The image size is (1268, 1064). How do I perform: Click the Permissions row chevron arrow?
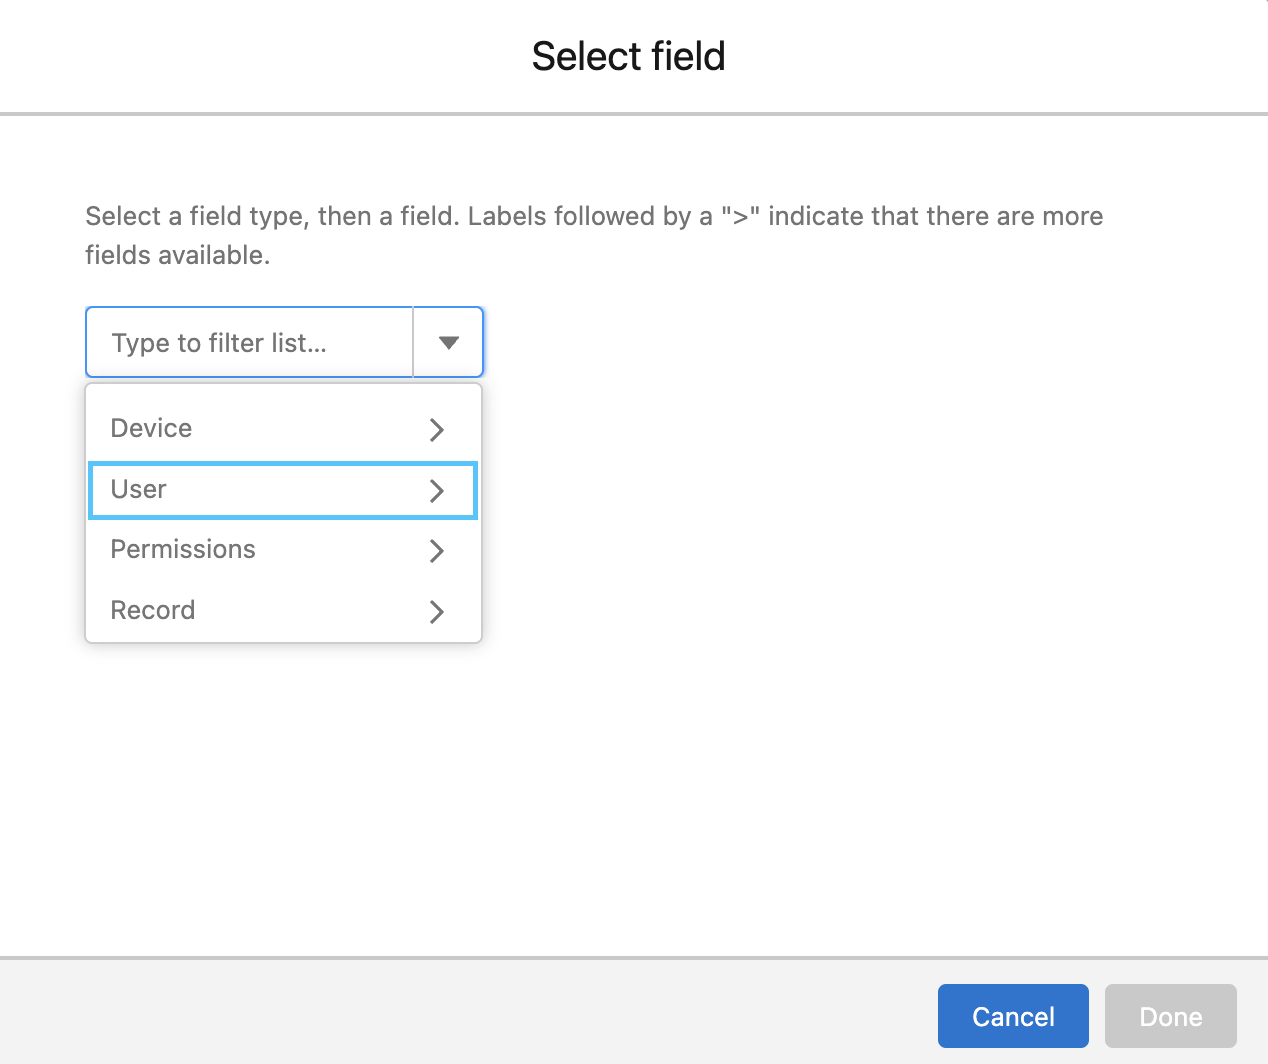pyautogui.click(x=436, y=551)
